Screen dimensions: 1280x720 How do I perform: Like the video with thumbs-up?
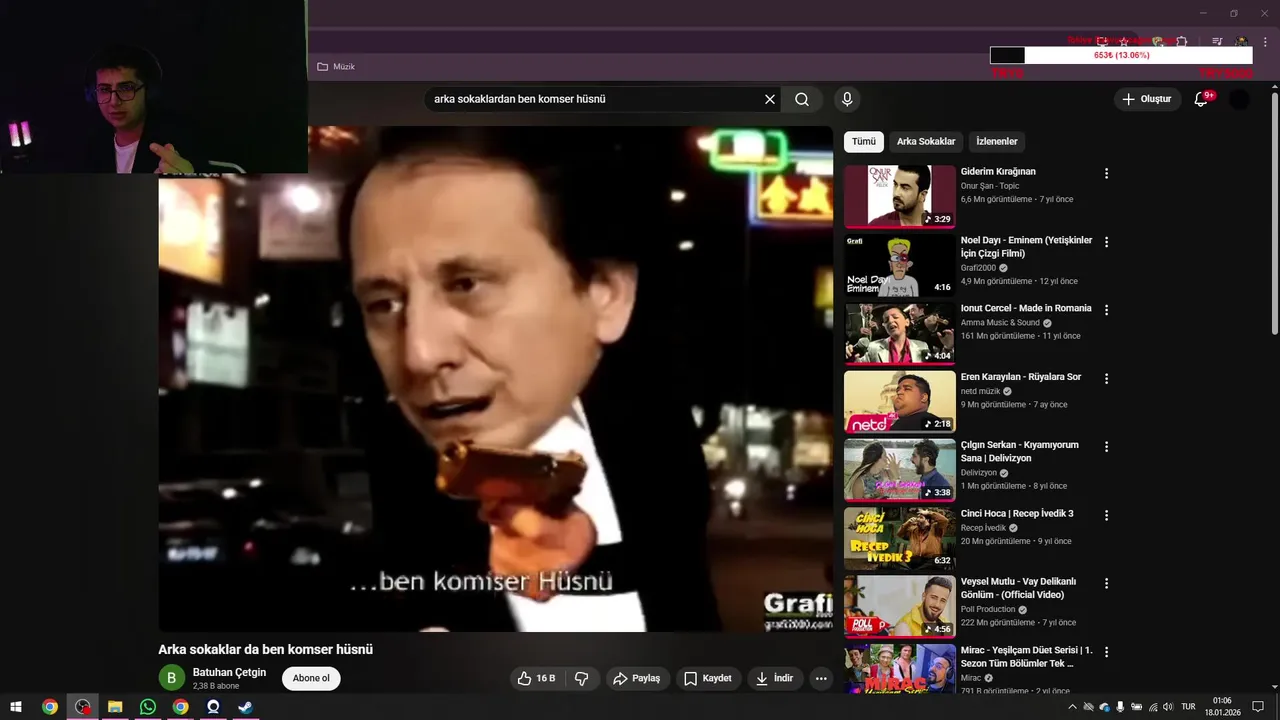click(x=535, y=678)
